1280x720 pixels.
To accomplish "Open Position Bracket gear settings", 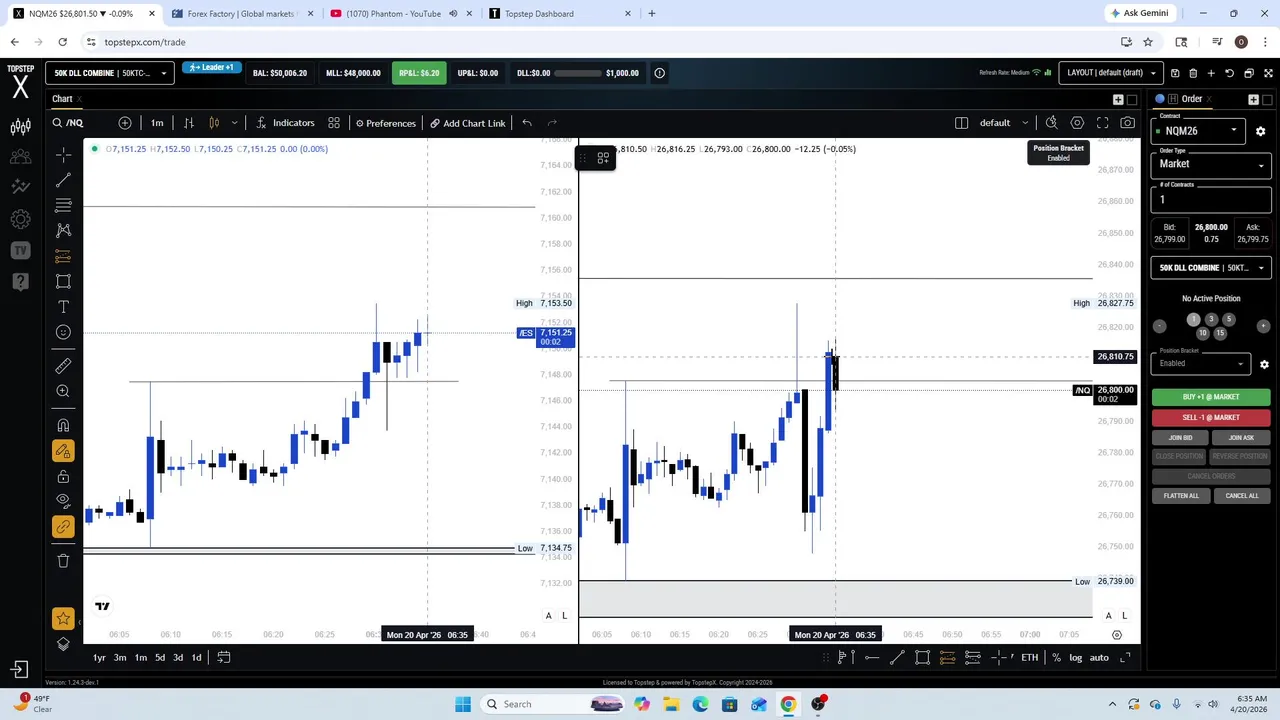I will [1264, 364].
